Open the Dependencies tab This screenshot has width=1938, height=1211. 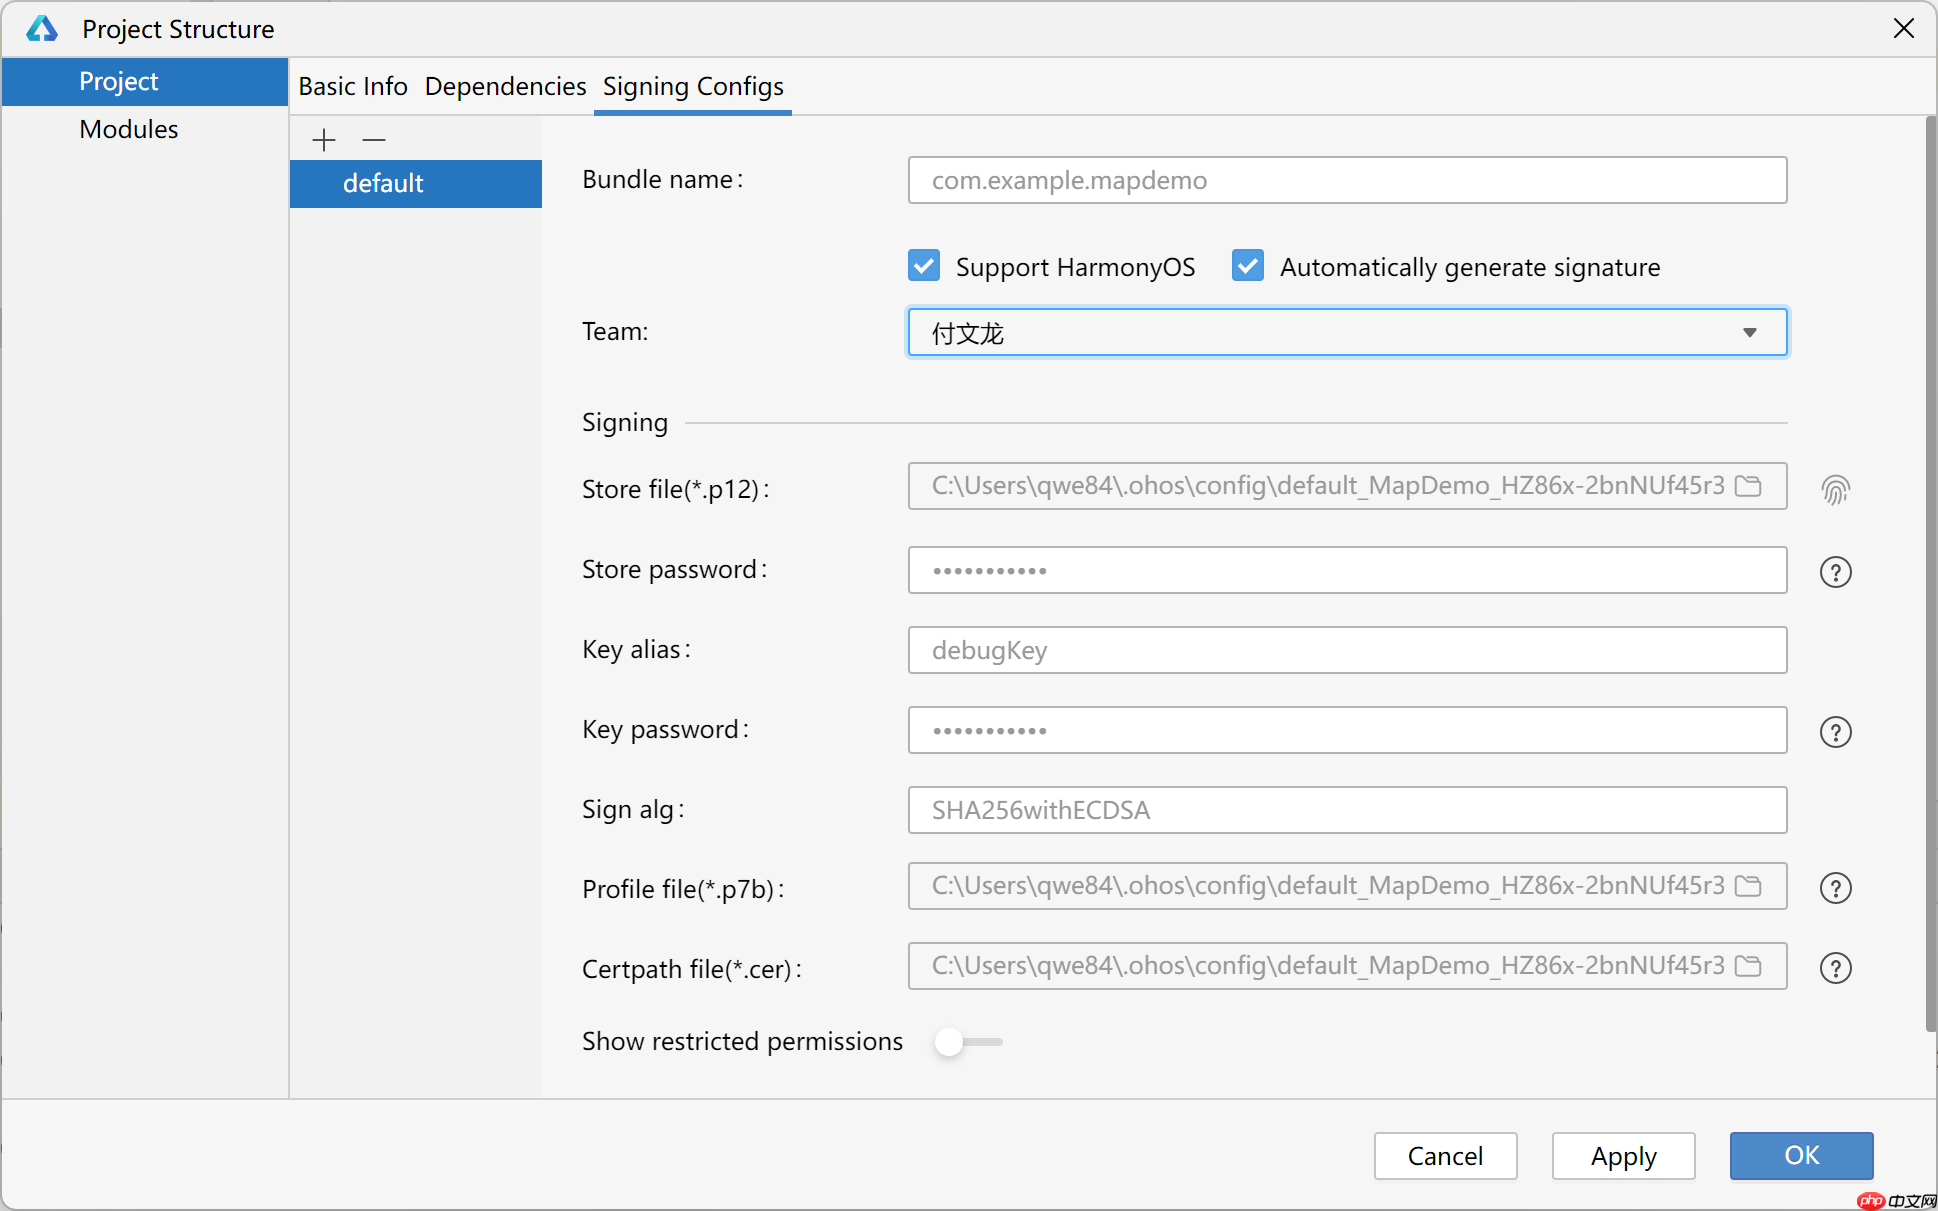coord(505,86)
